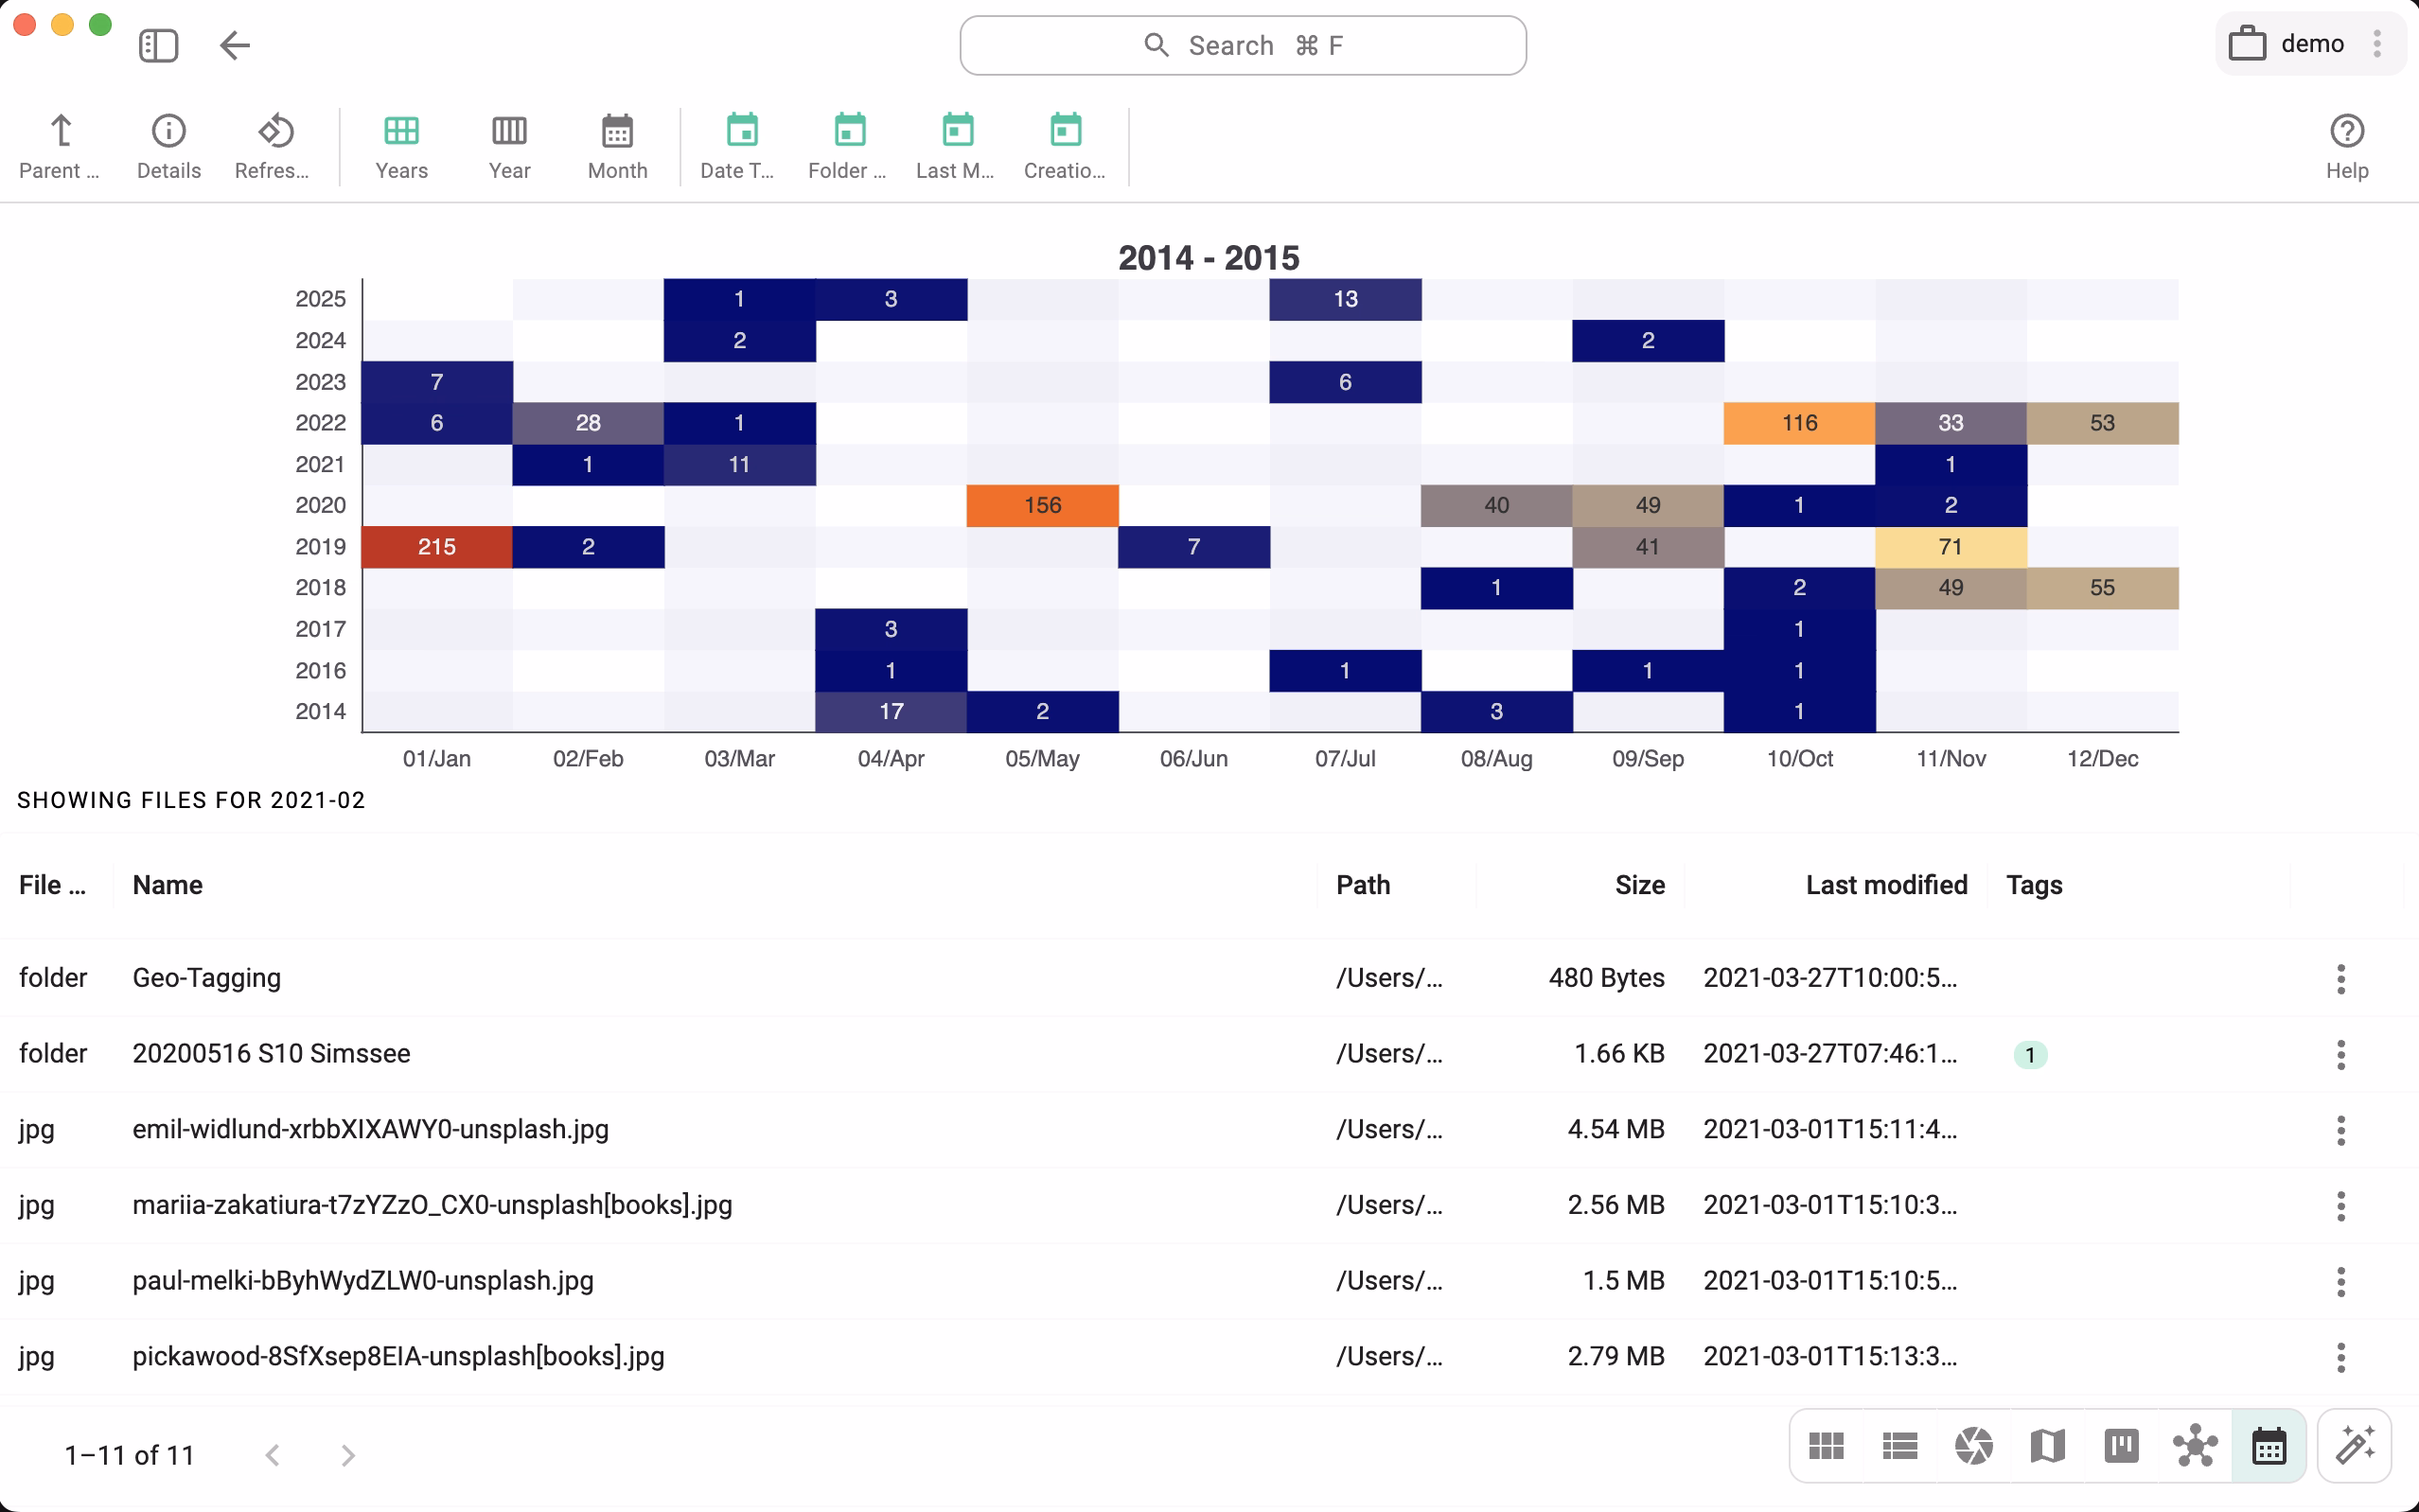2419x1512 pixels.
Task: Toggle the Years heatmap display mode
Action: [x=400, y=145]
